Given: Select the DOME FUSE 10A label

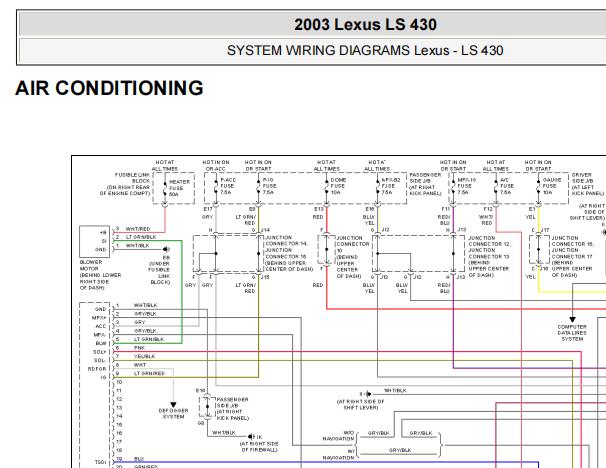Looking at the screenshot, I should (x=338, y=186).
